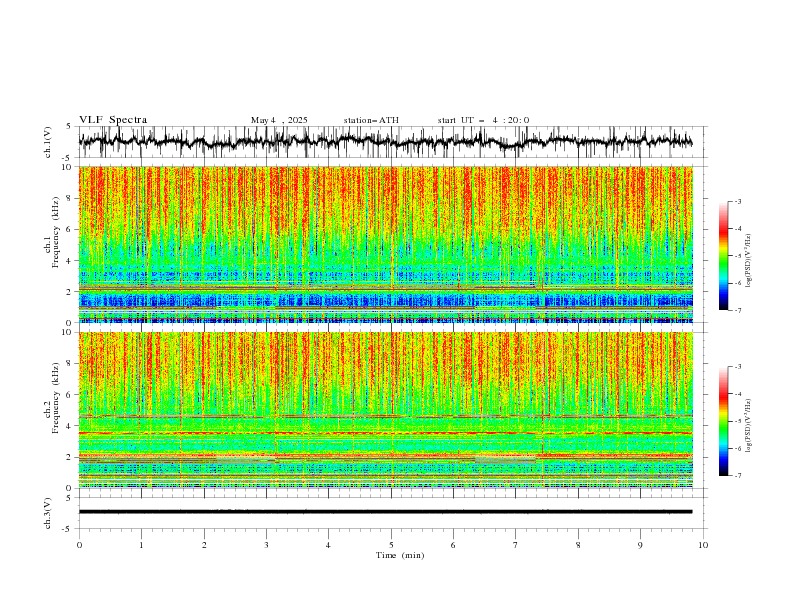
Task: Click the time axis tick label "1"
Action: (141, 545)
